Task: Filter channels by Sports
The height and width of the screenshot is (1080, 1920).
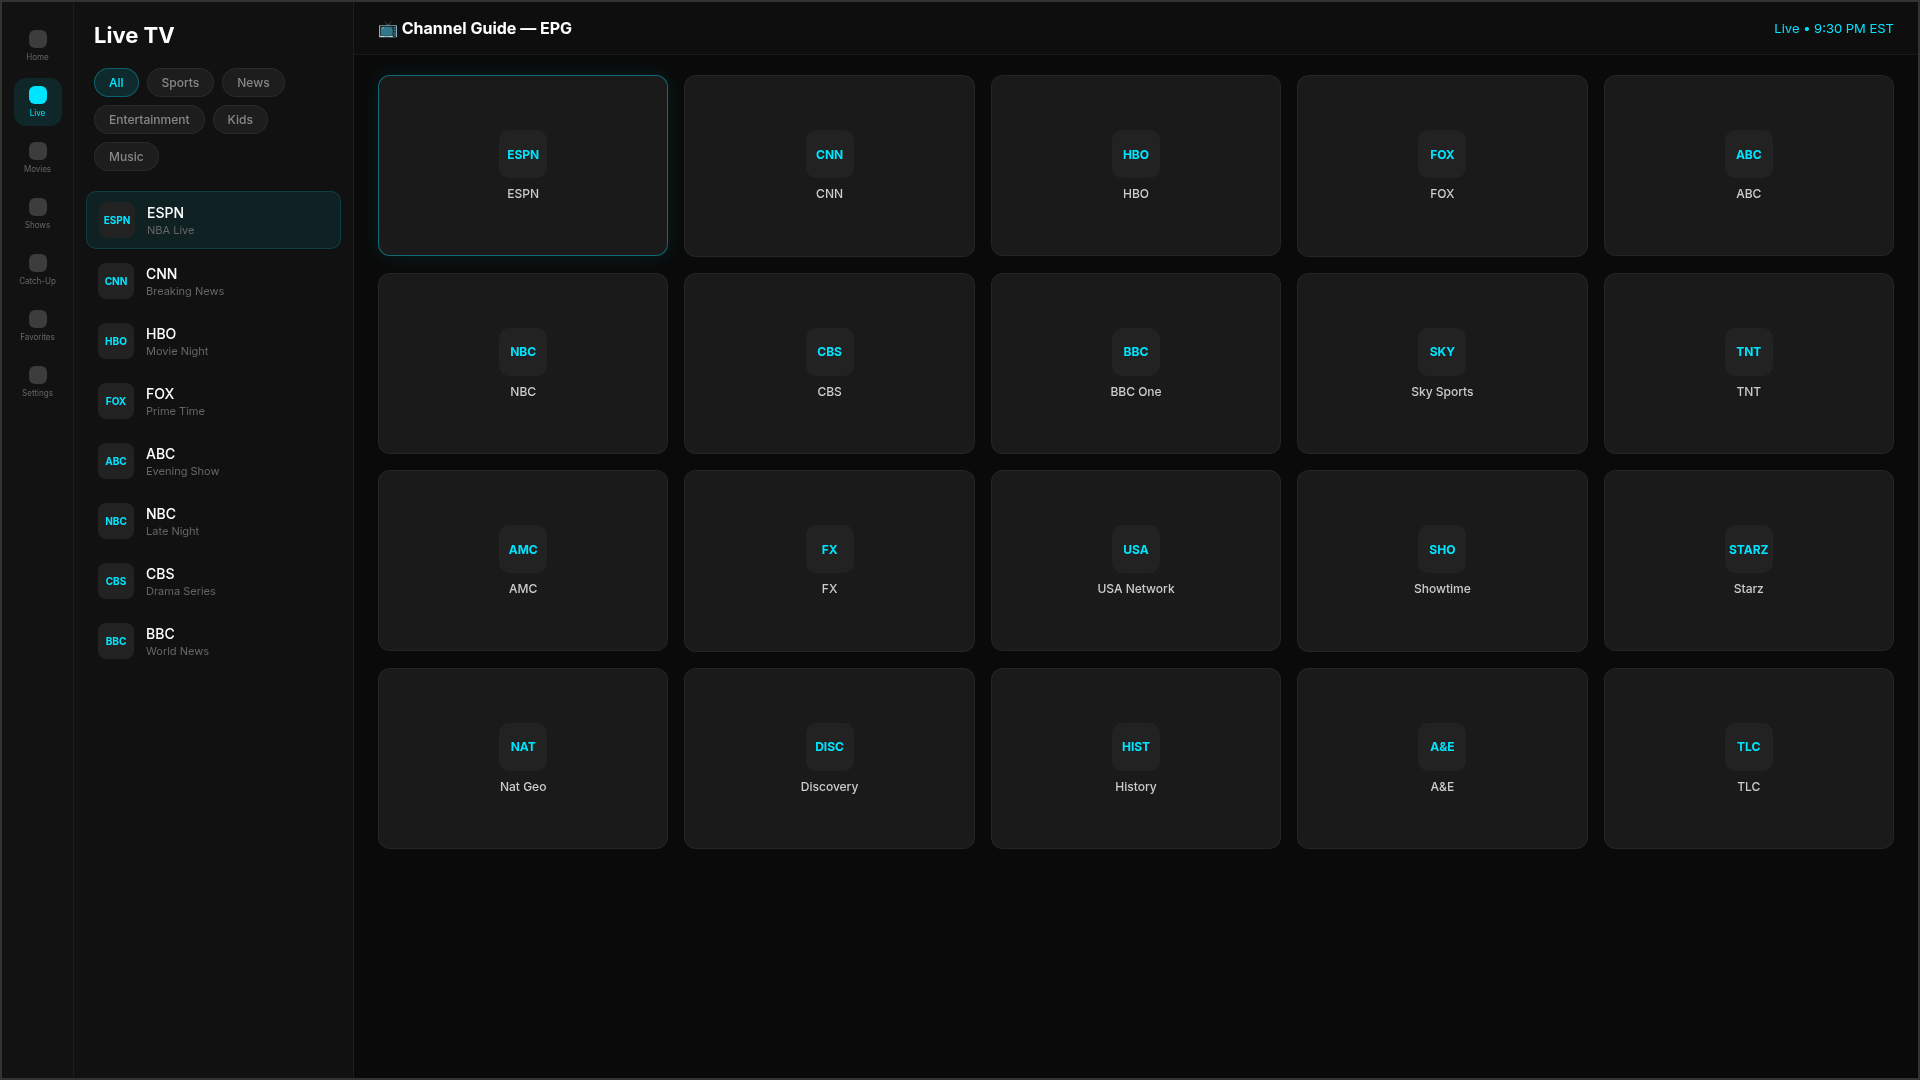Action: click(x=180, y=83)
